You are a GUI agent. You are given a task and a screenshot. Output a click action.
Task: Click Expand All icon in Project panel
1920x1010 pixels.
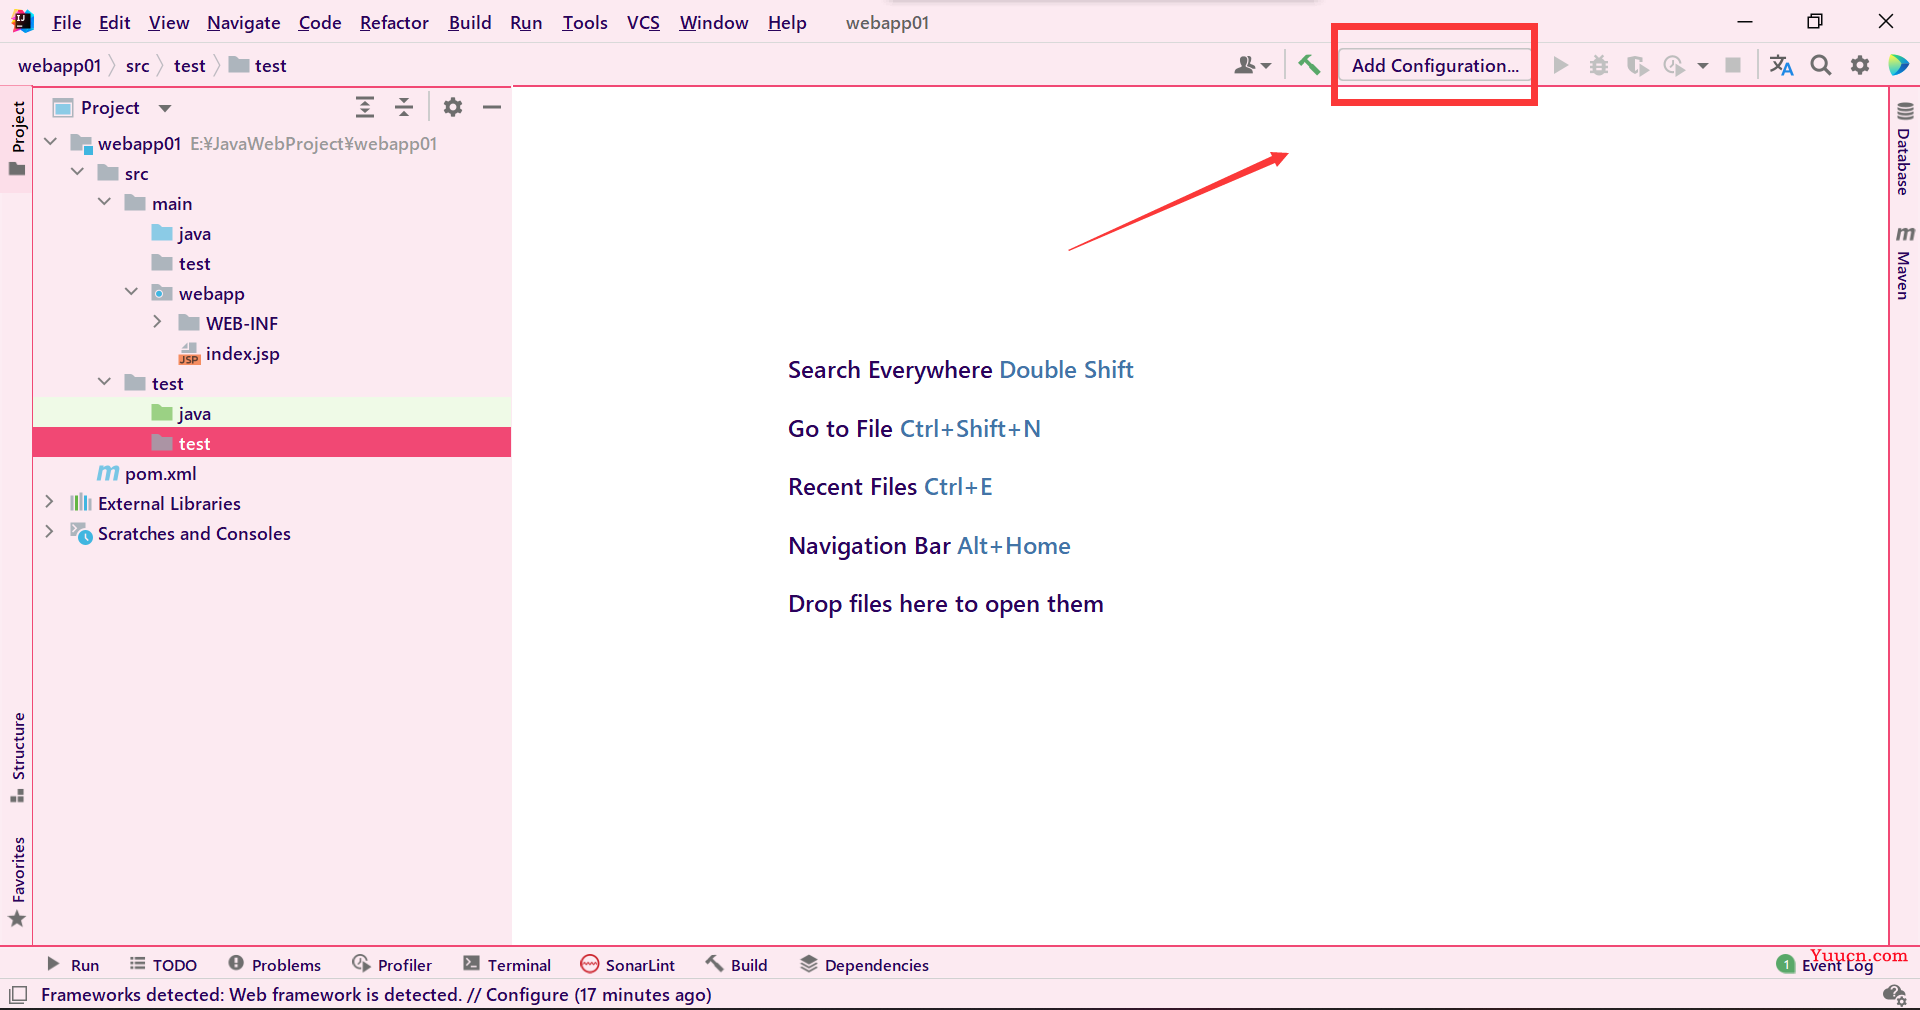coord(365,107)
